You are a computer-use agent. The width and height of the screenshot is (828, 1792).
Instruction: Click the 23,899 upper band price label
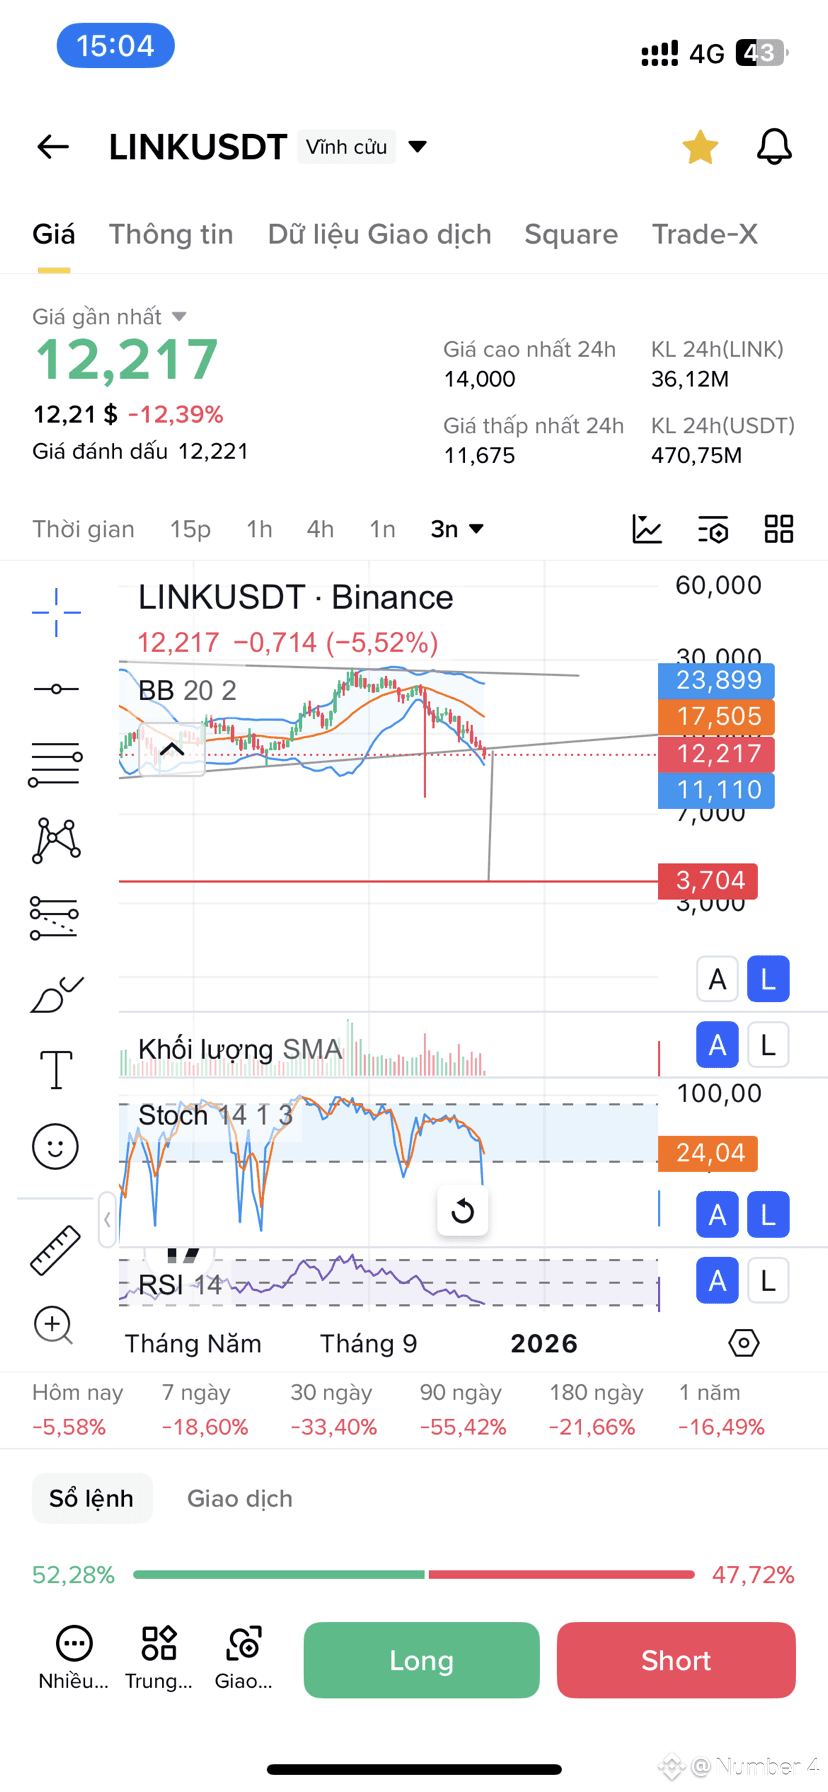(x=716, y=681)
